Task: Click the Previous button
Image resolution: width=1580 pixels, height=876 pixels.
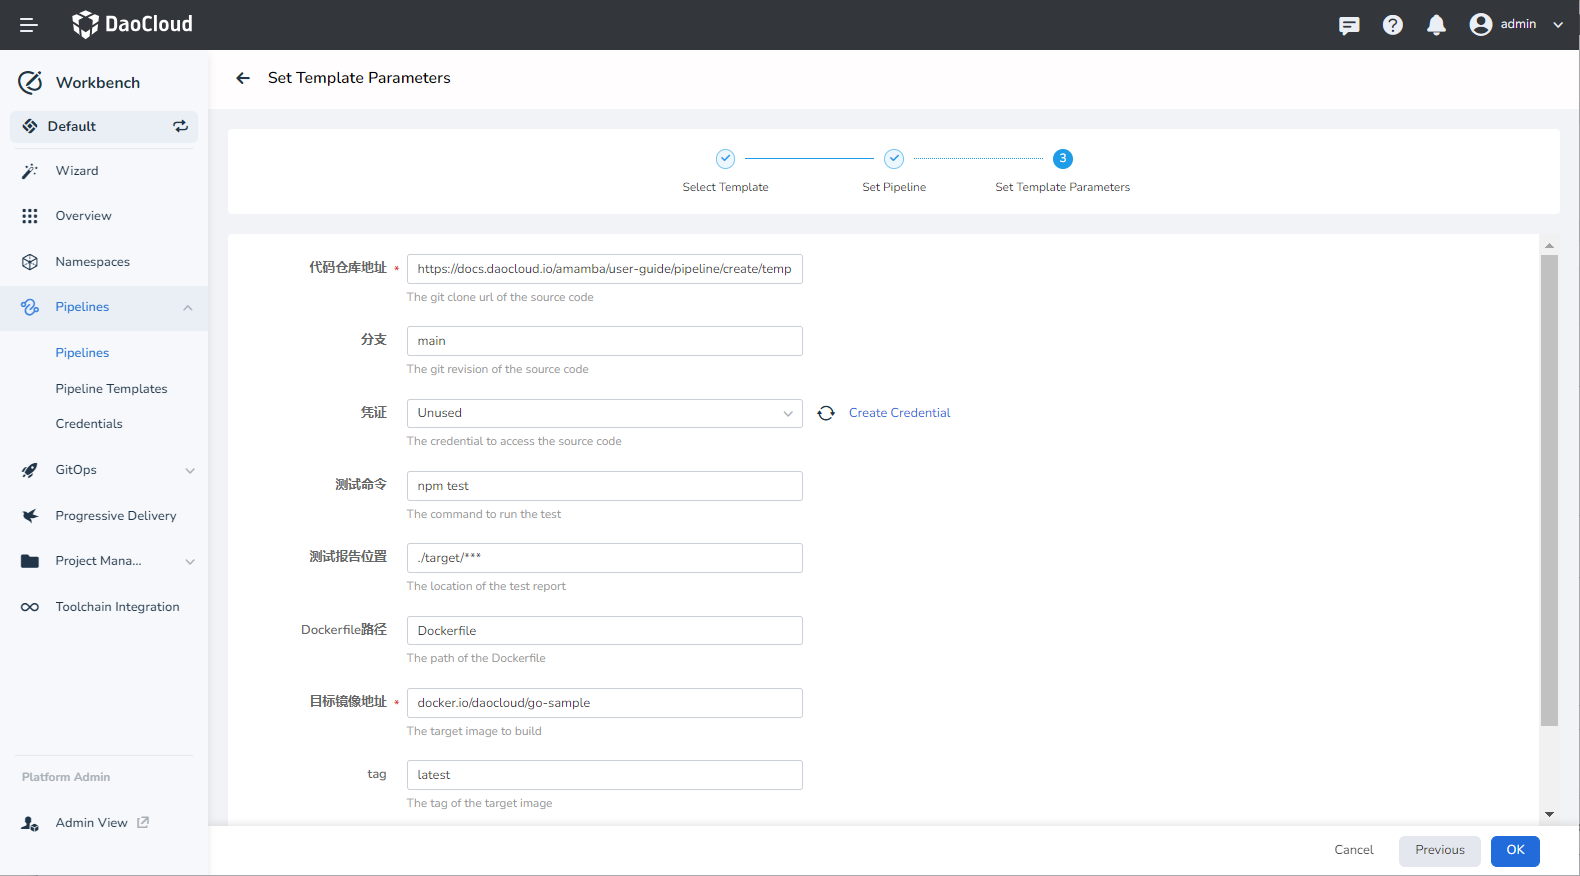Action: (x=1439, y=850)
